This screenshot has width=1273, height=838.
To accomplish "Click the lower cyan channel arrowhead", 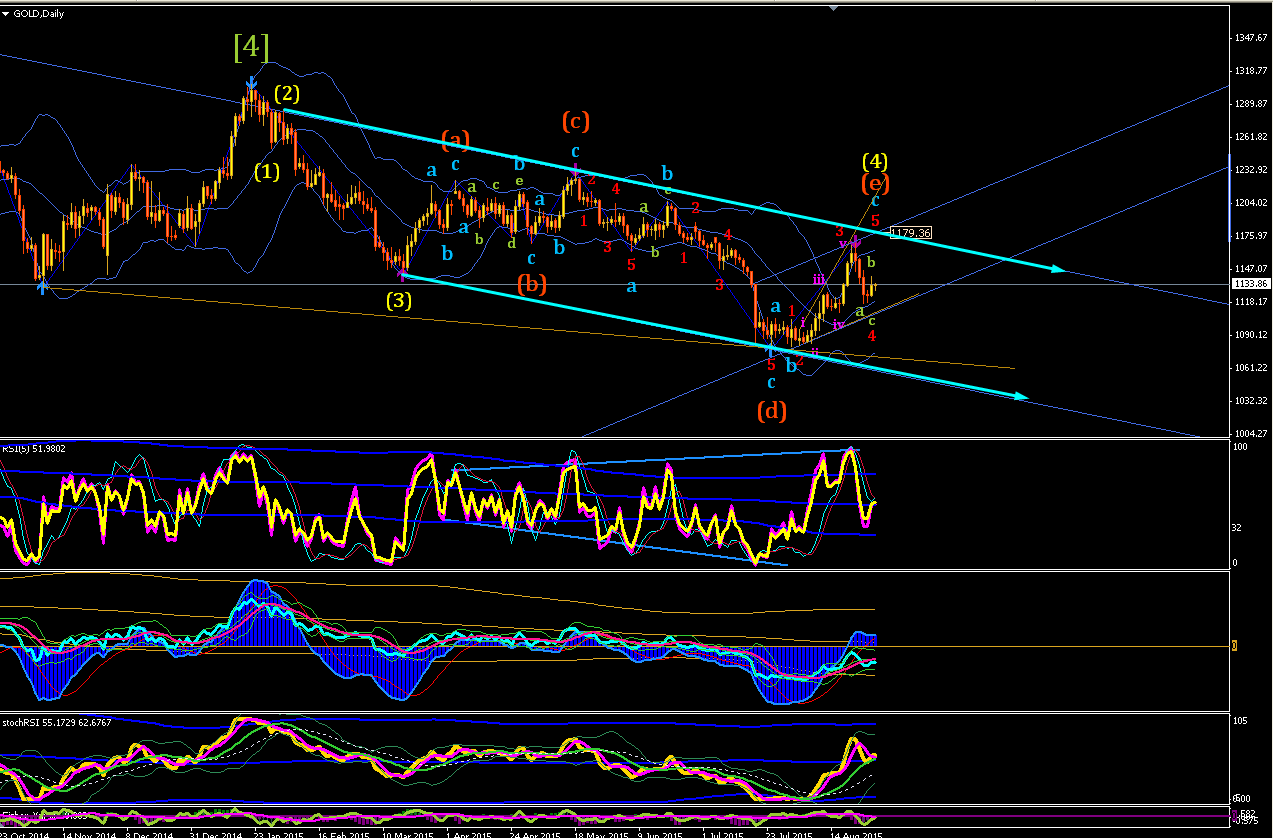I will pos(1020,397).
